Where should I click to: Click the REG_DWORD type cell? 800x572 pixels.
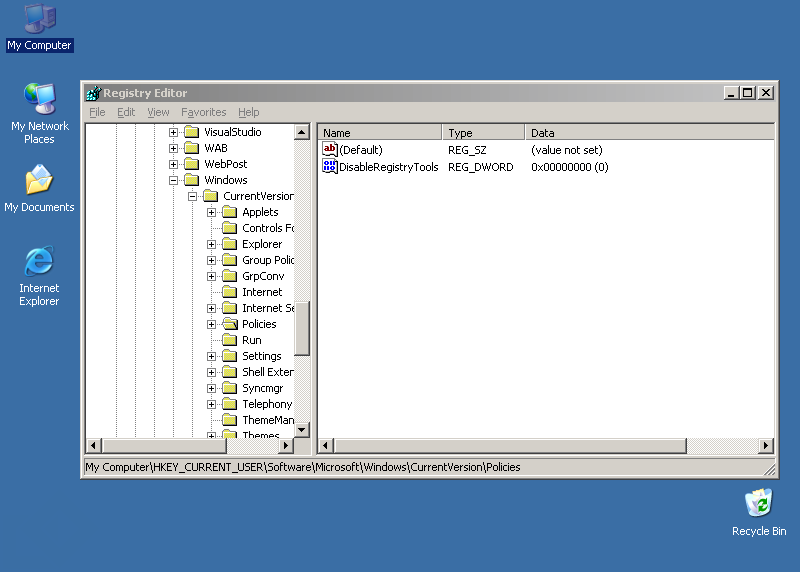tap(481, 167)
